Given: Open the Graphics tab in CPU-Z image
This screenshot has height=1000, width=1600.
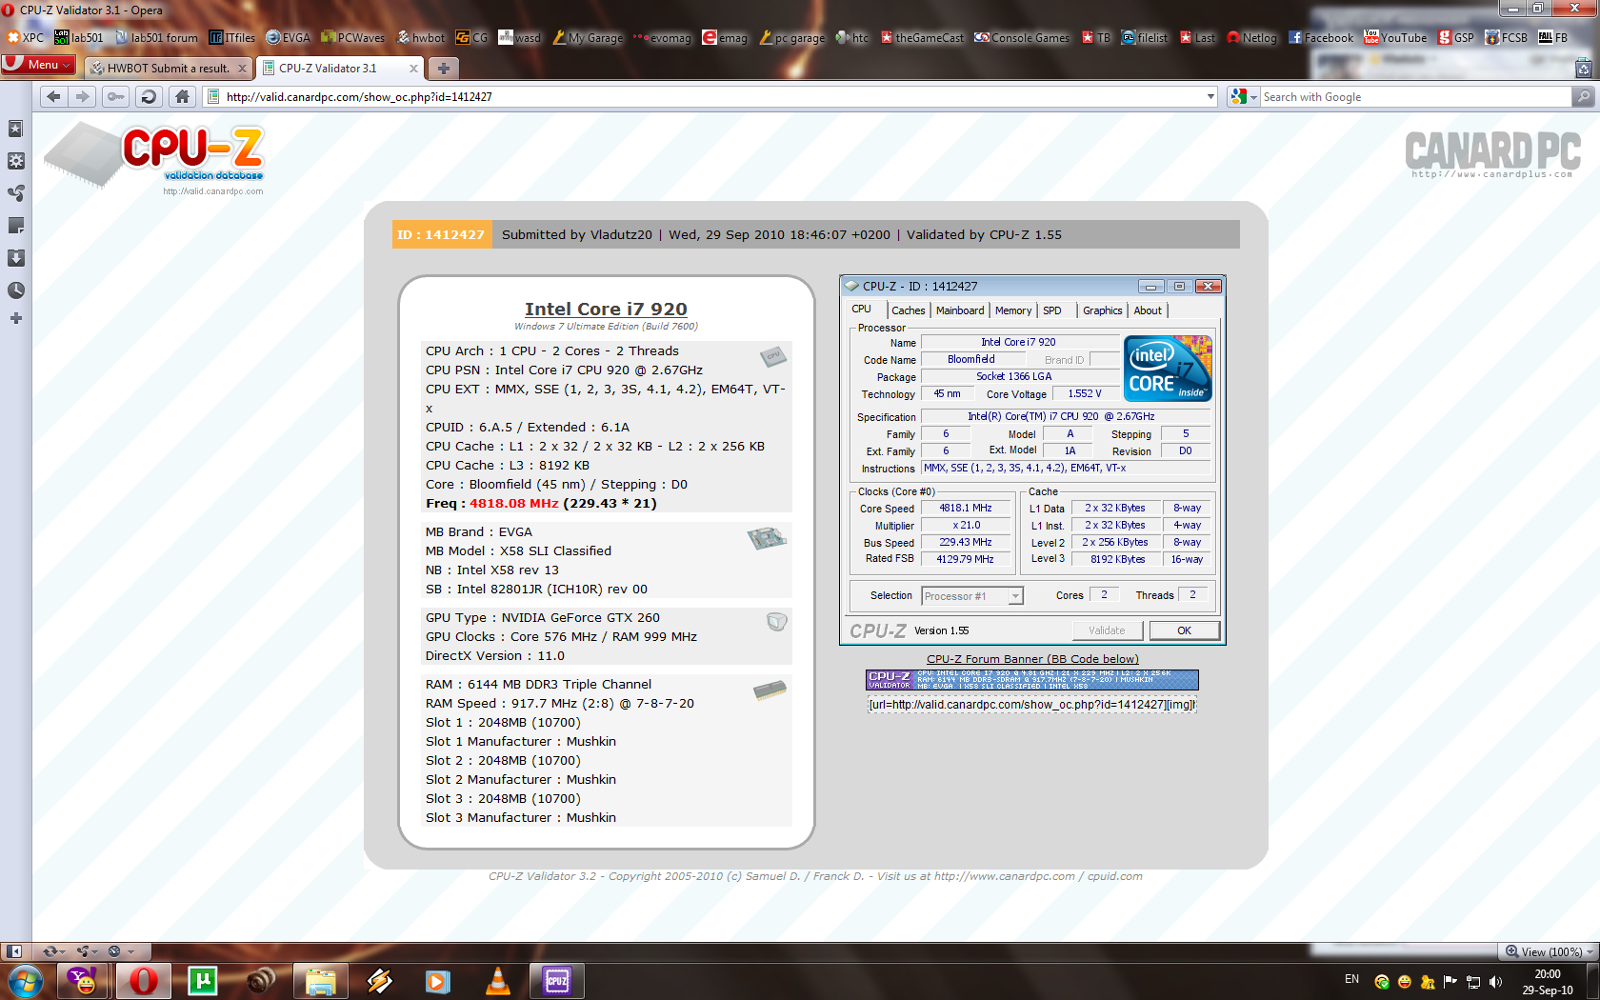Looking at the screenshot, I should click(1102, 311).
